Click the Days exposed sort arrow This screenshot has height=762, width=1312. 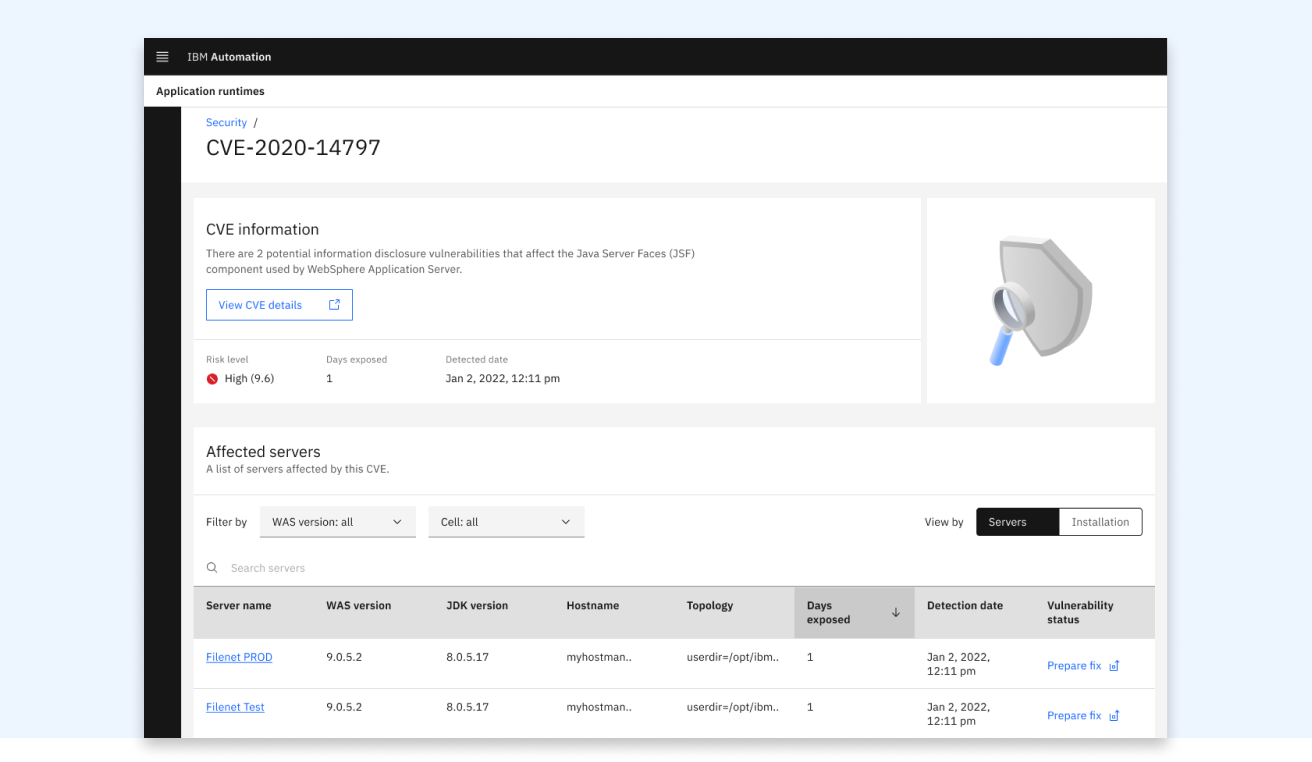coord(895,613)
